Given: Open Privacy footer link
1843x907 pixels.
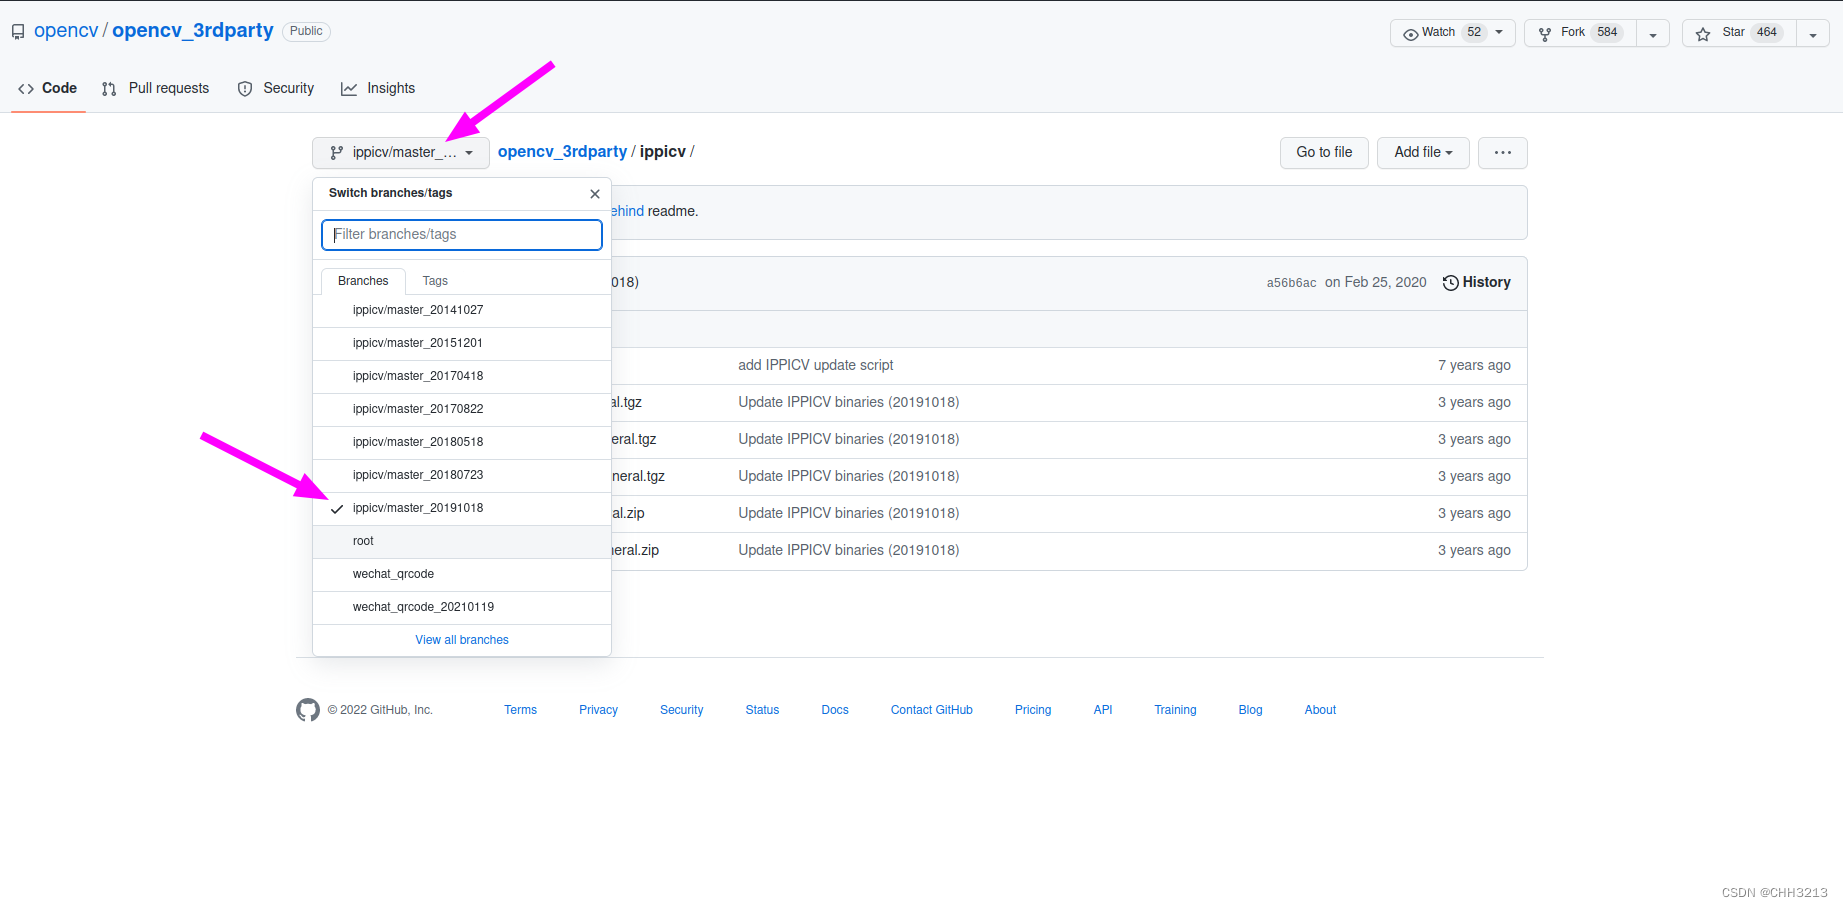Looking at the screenshot, I should pyautogui.click(x=598, y=710).
